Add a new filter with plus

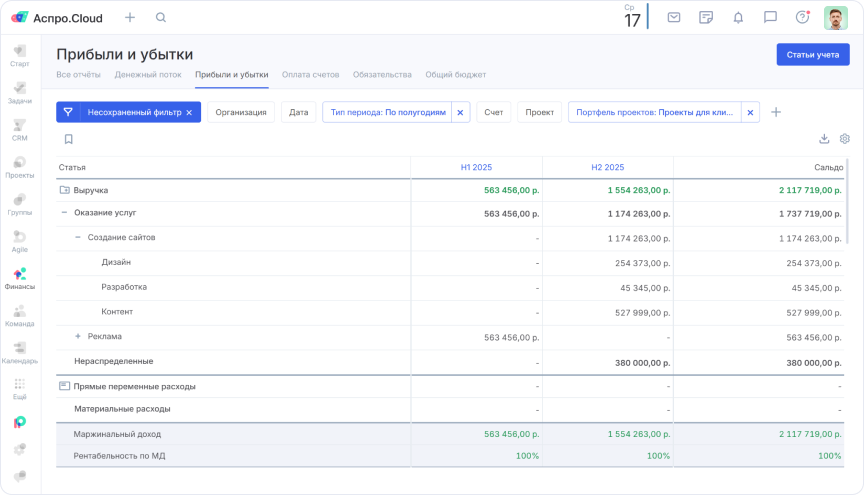(x=775, y=113)
